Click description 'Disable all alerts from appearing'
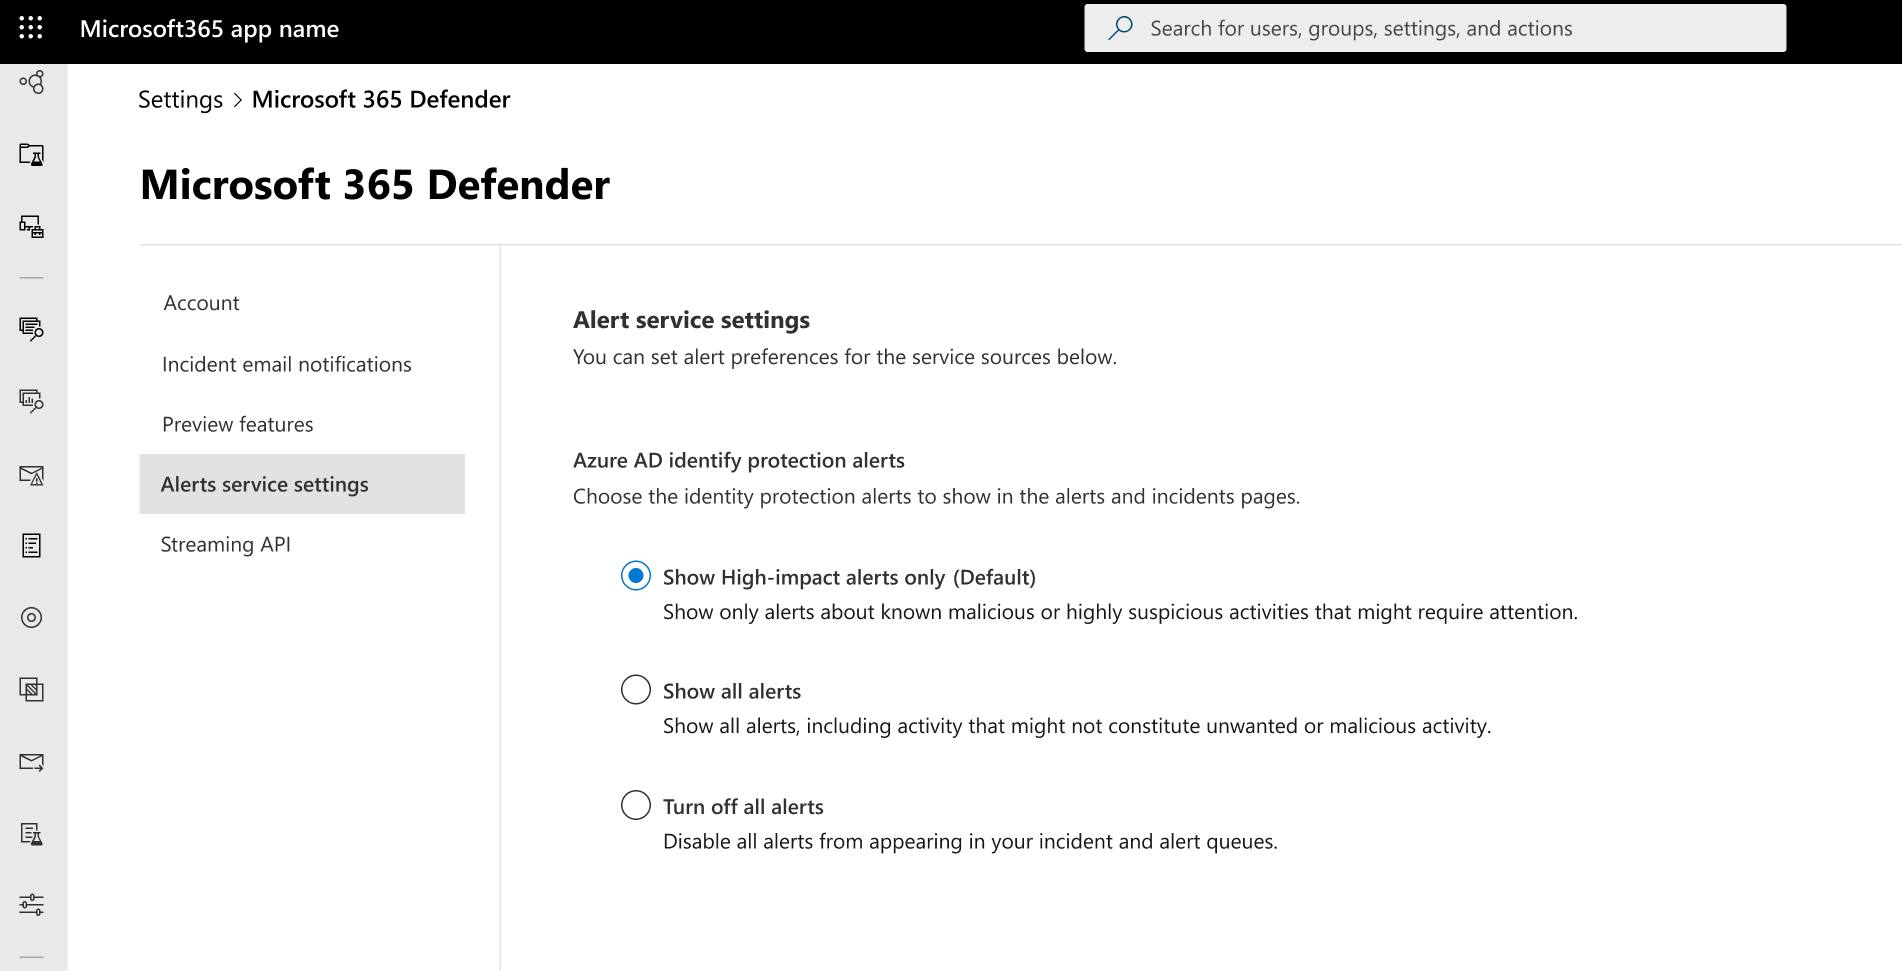1902x971 pixels. (x=970, y=841)
